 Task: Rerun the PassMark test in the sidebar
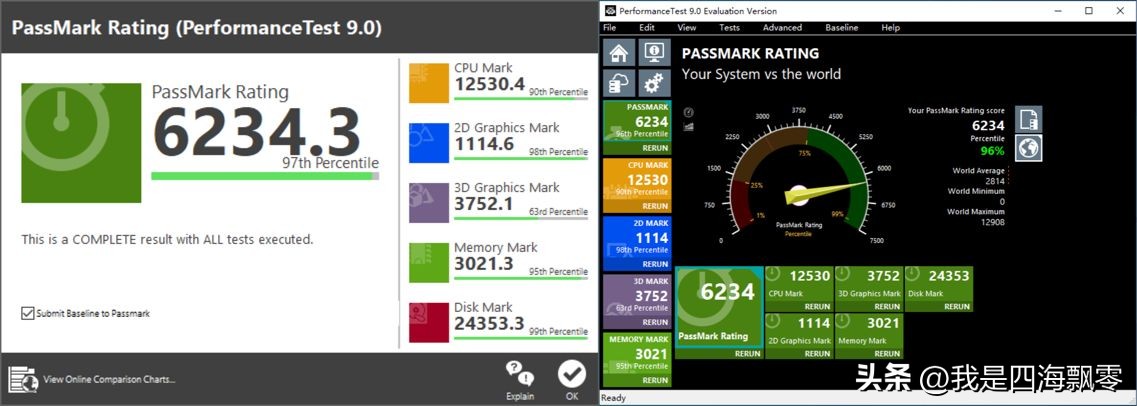tap(656, 148)
